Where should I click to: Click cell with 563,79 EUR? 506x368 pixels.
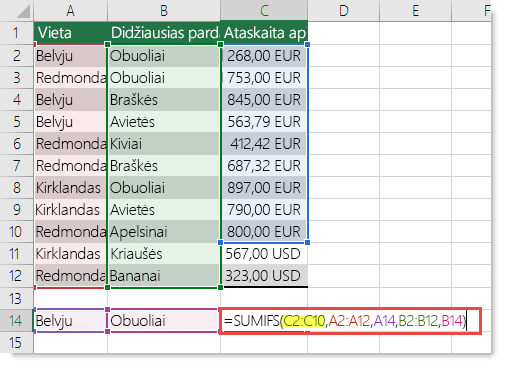(264, 122)
